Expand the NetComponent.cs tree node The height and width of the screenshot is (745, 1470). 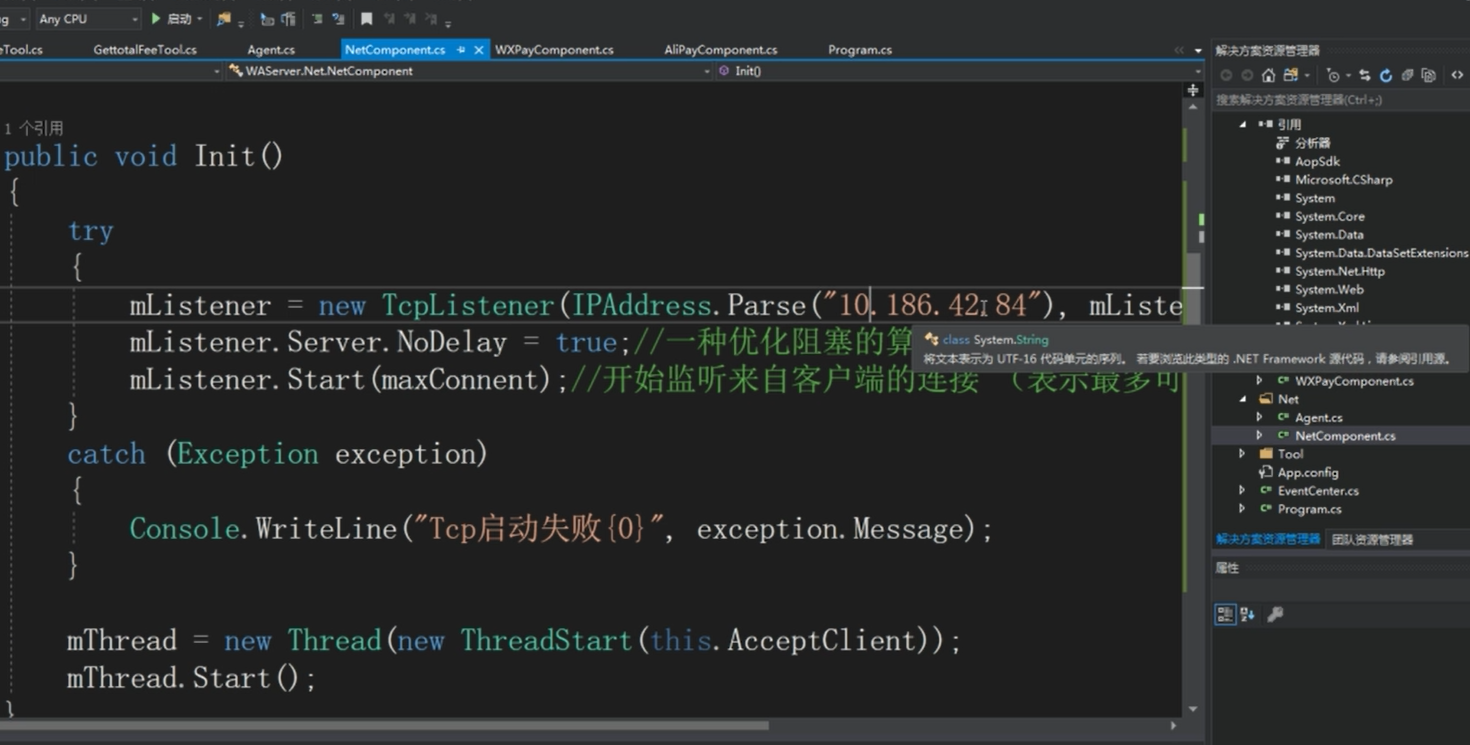[1260, 436]
